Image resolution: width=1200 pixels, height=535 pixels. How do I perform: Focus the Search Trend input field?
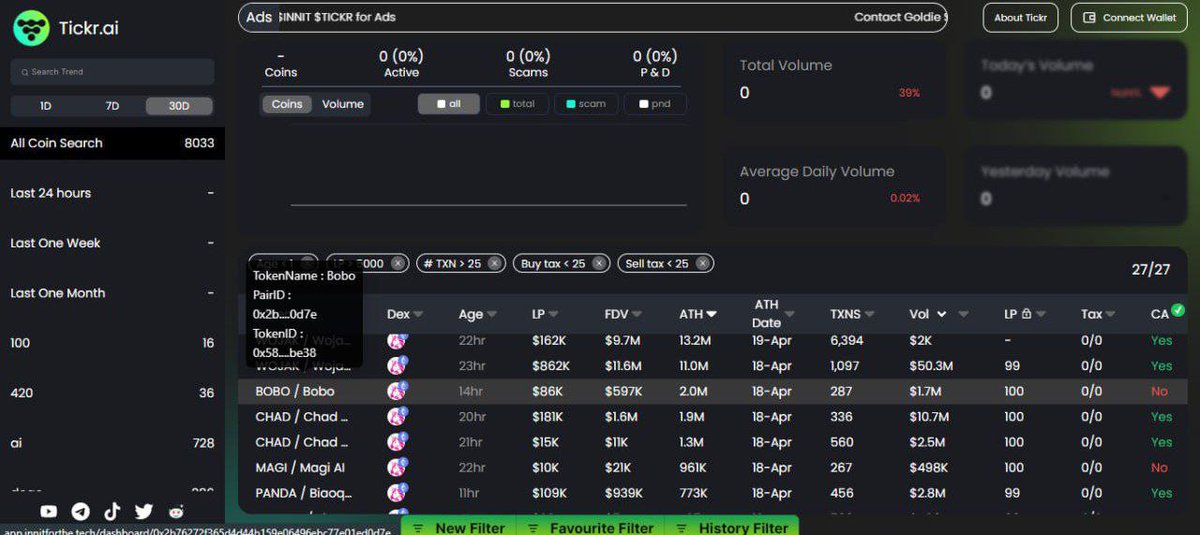tap(112, 72)
